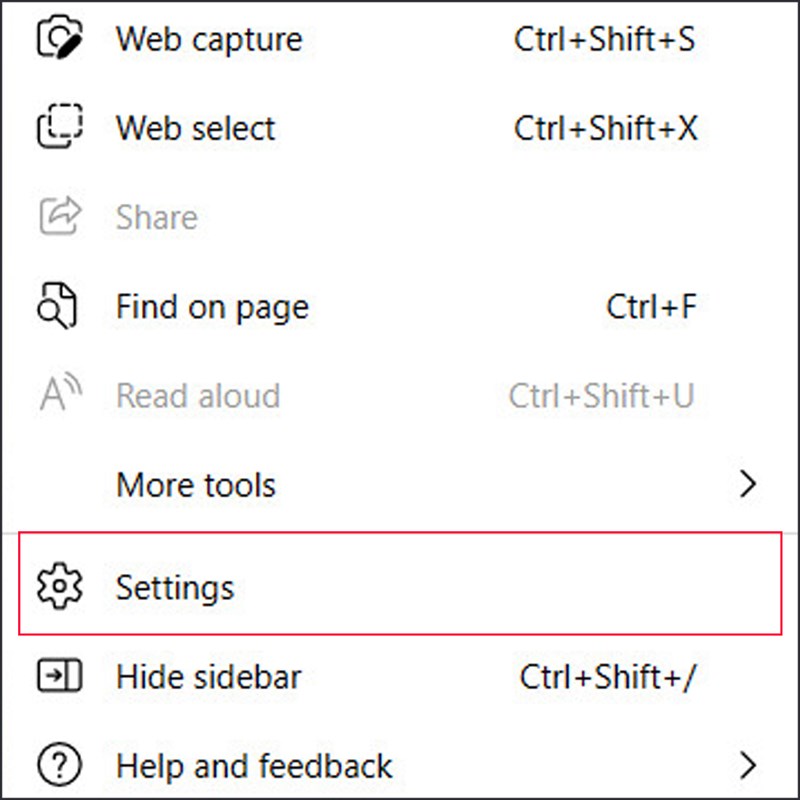Viewport: 800px width, 800px height.
Task: Open the Share option
Action: [156, 217]
